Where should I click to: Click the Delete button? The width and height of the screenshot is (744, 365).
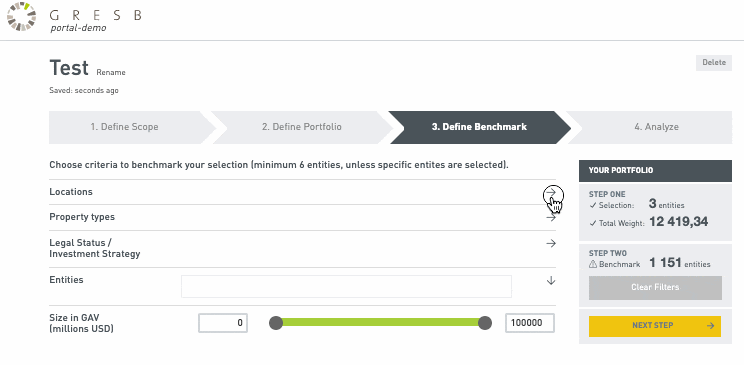point(714,63)
